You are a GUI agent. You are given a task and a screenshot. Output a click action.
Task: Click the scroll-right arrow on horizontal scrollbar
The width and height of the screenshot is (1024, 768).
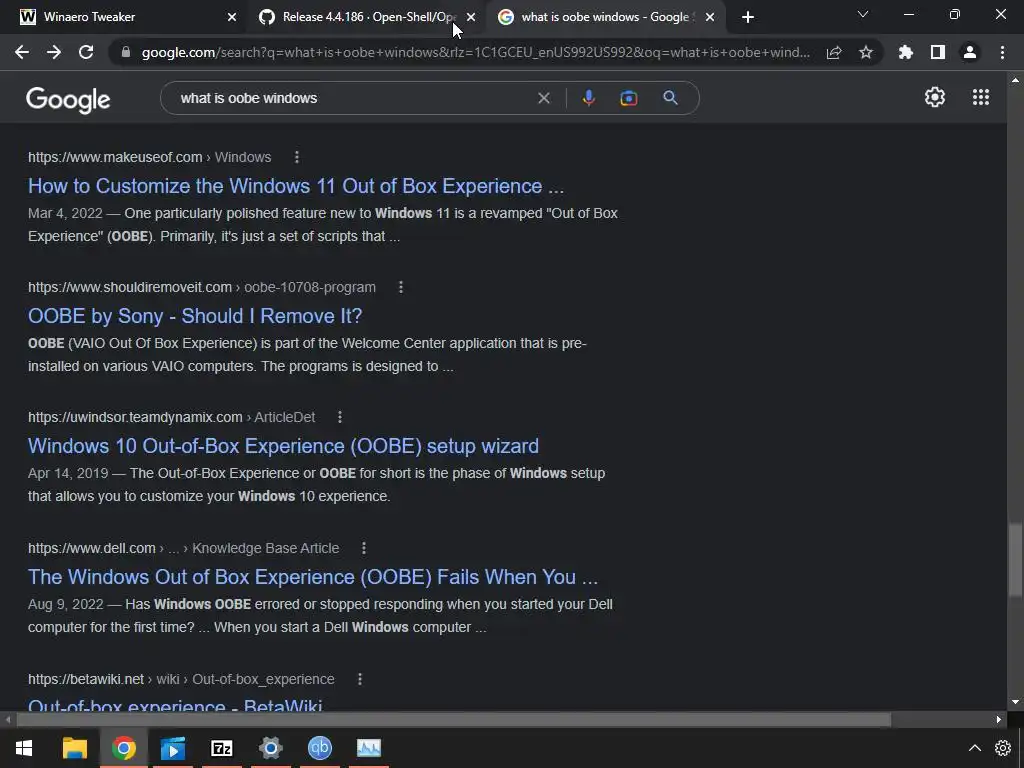coord(999,720)
